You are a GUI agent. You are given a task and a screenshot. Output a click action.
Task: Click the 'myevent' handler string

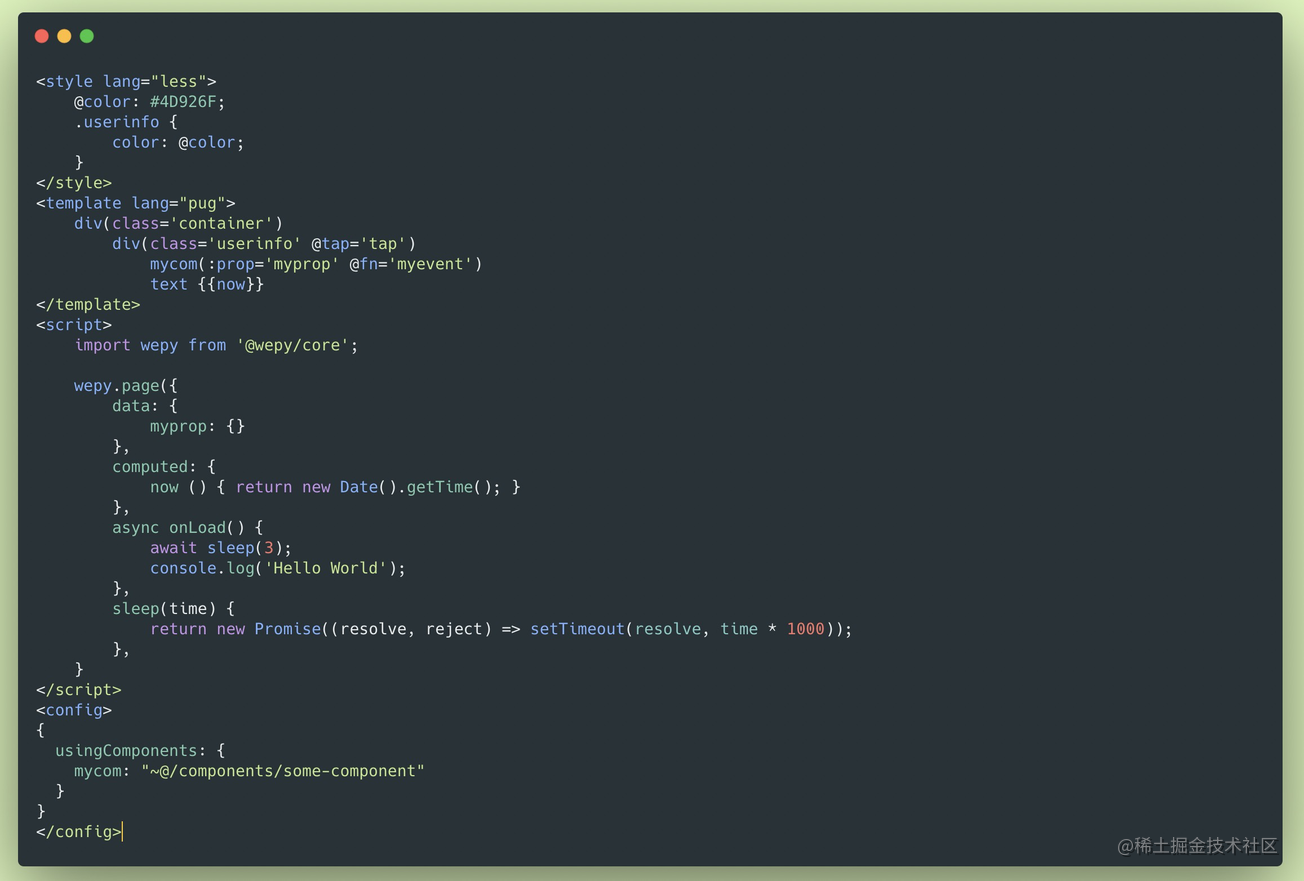tap(430, 264)
